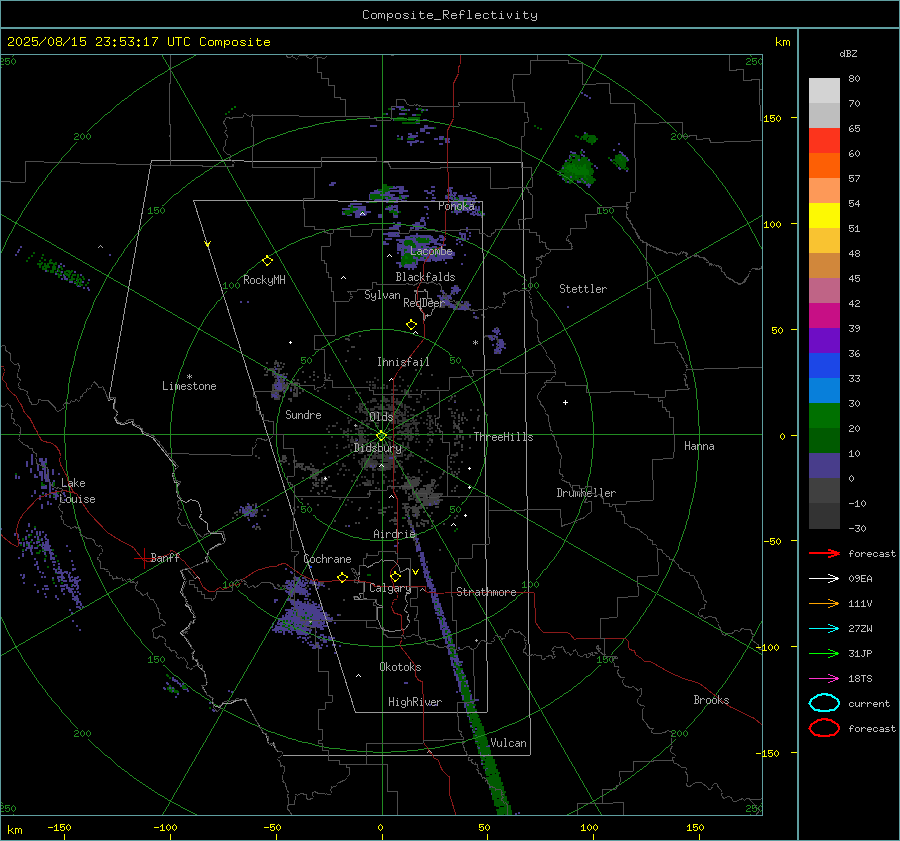The width and height of the screenshot is (900, 841).
Task: Click the ThreeHills label
Action: (x=503, y=437)
